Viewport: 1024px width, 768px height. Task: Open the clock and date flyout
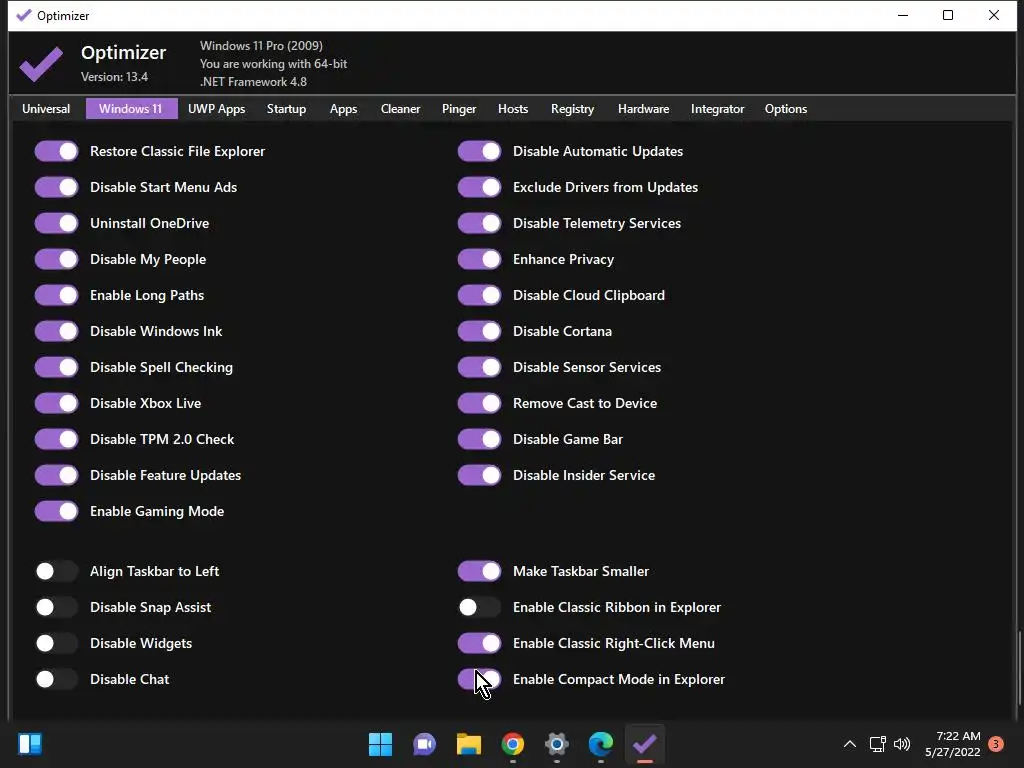click(953, 744)
